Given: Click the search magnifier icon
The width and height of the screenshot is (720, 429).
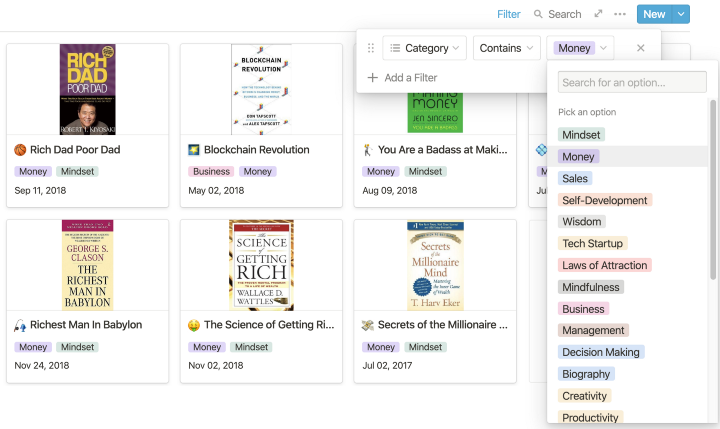Looking at the screenshot, I should tap(539, 14).
